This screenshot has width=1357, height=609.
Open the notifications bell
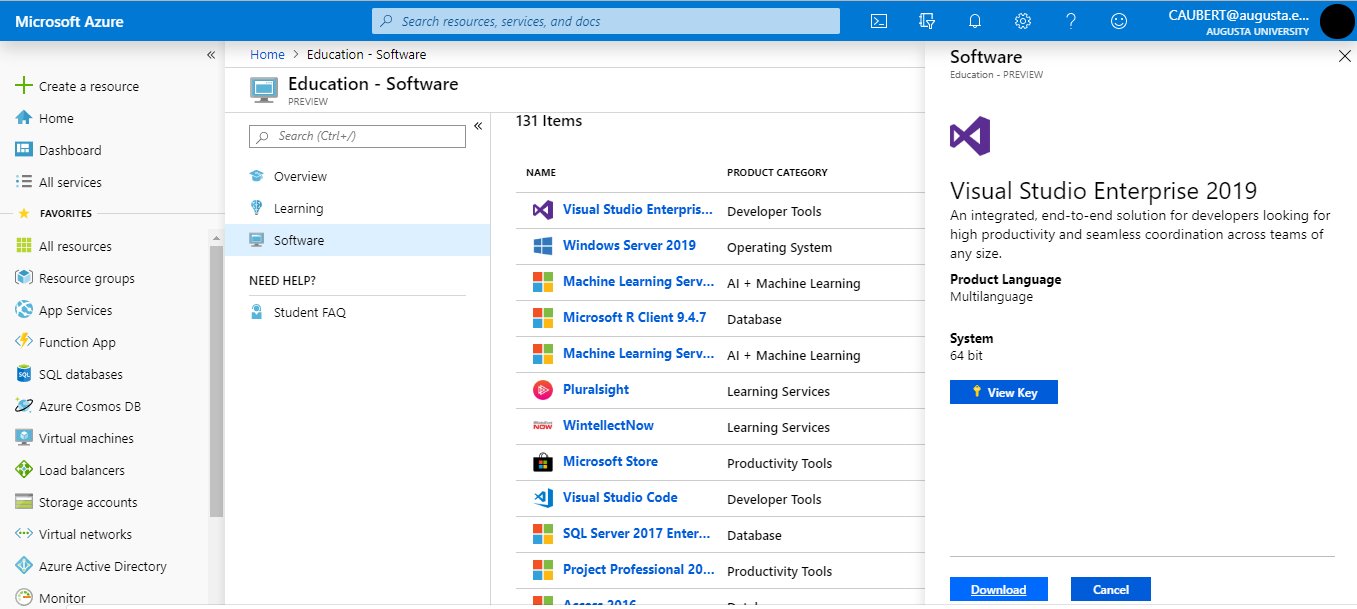[x=975, y=21]
